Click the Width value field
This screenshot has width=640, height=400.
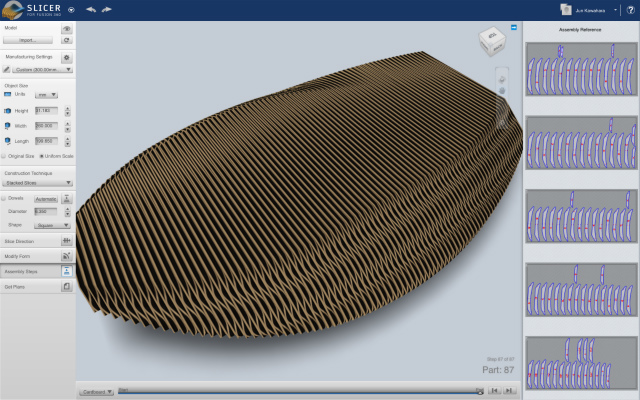[46, 126]
